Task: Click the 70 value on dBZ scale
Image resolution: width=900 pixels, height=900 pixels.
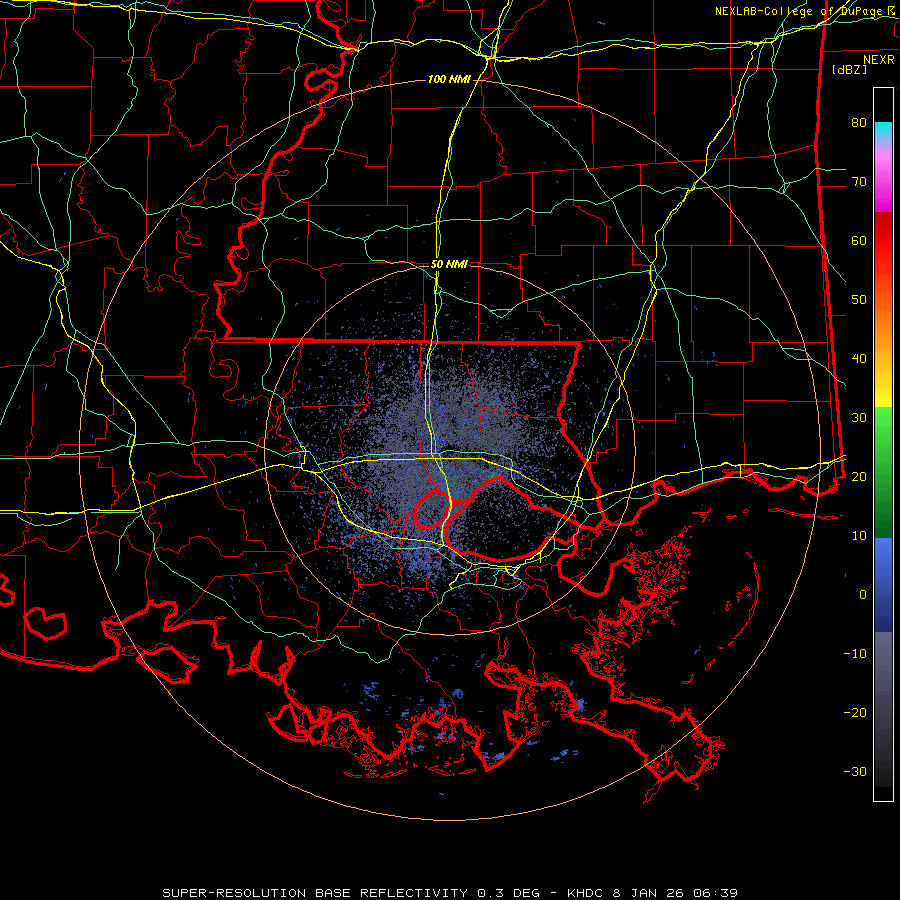Action: pos(859,181)
